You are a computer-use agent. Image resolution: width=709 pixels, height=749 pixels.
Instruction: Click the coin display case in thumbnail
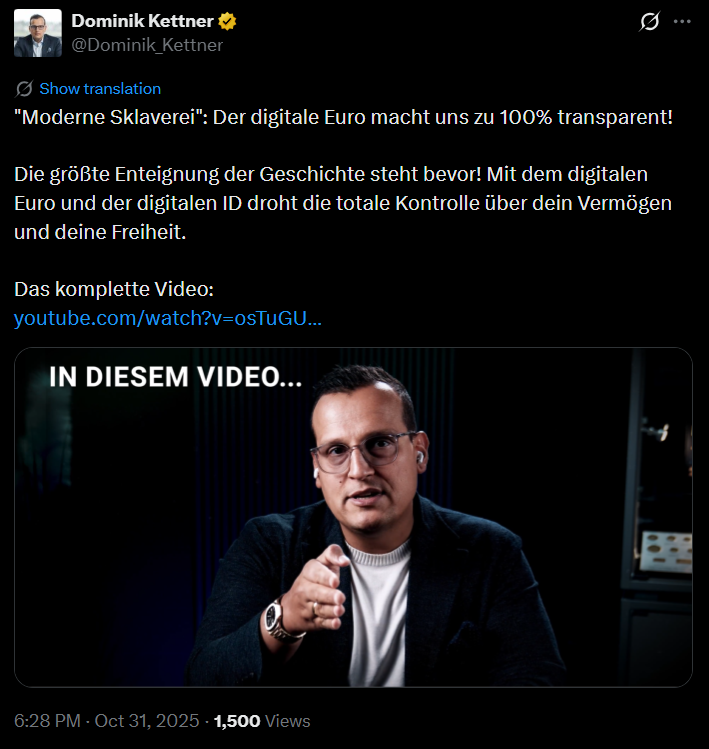tap(666, 552)
